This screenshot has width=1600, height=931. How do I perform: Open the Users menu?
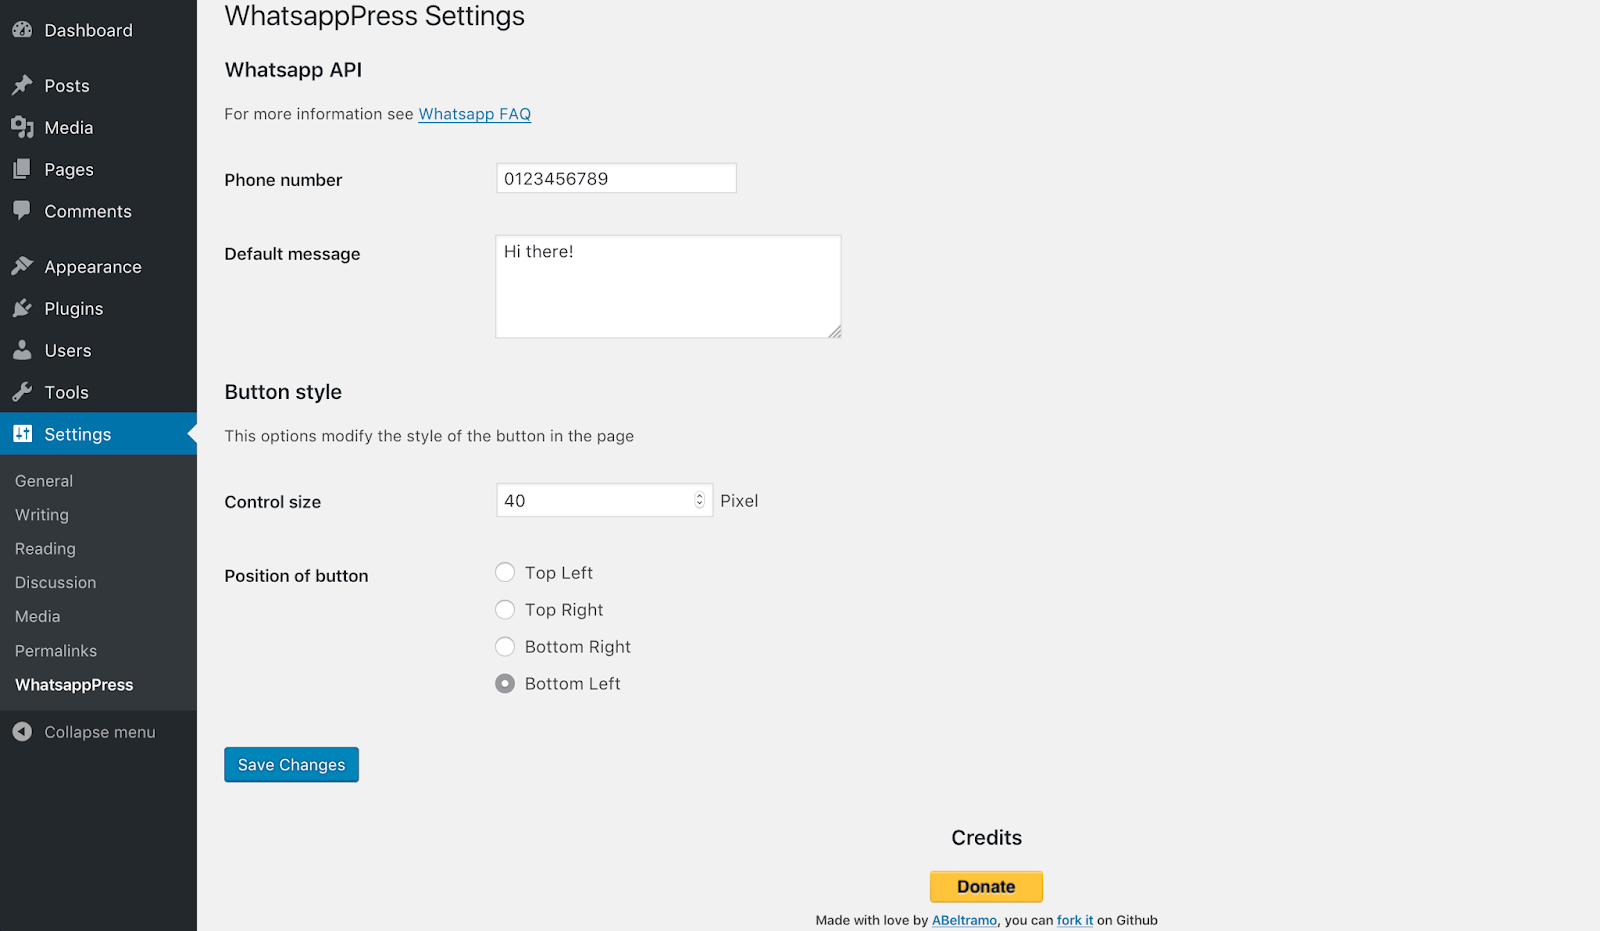98,350
